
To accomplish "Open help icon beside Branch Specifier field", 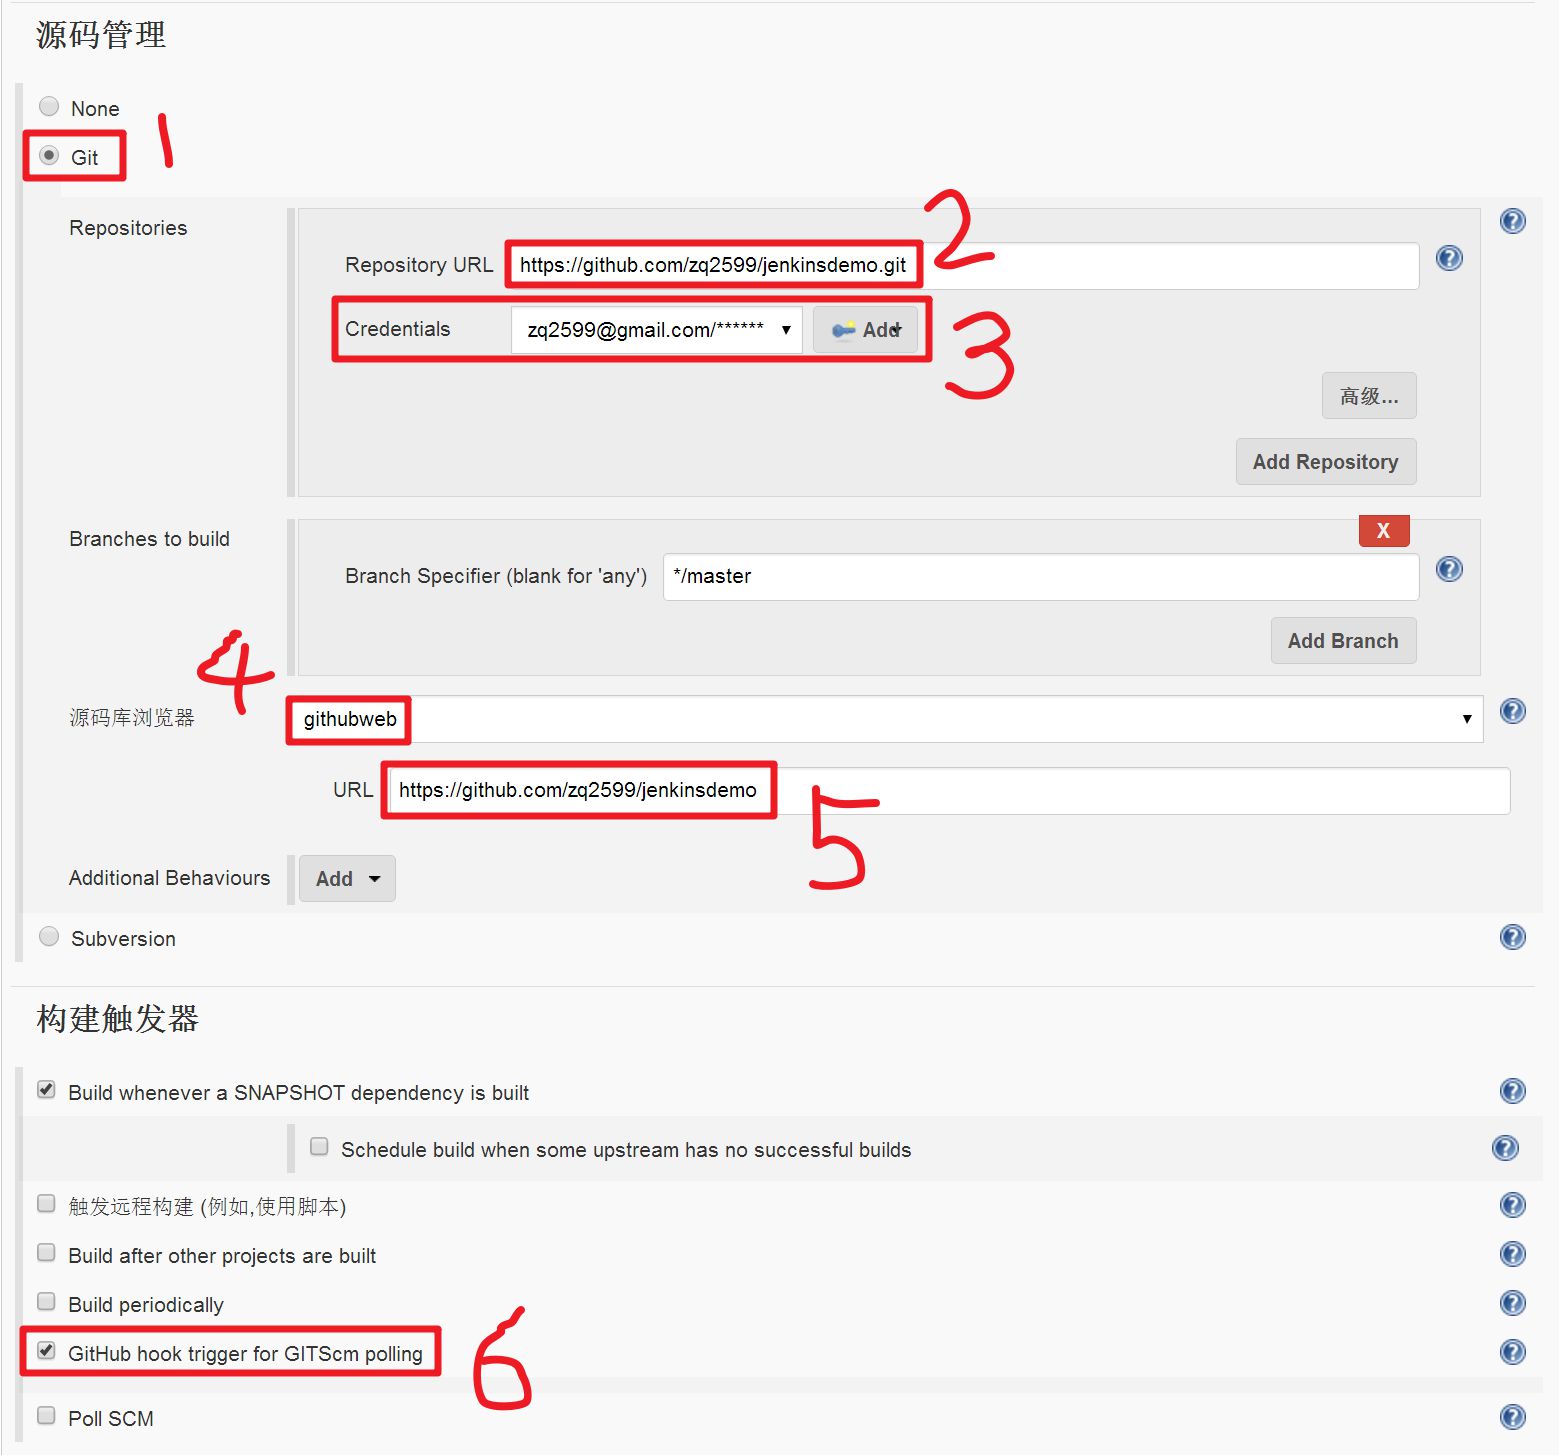I will 1449,569.
